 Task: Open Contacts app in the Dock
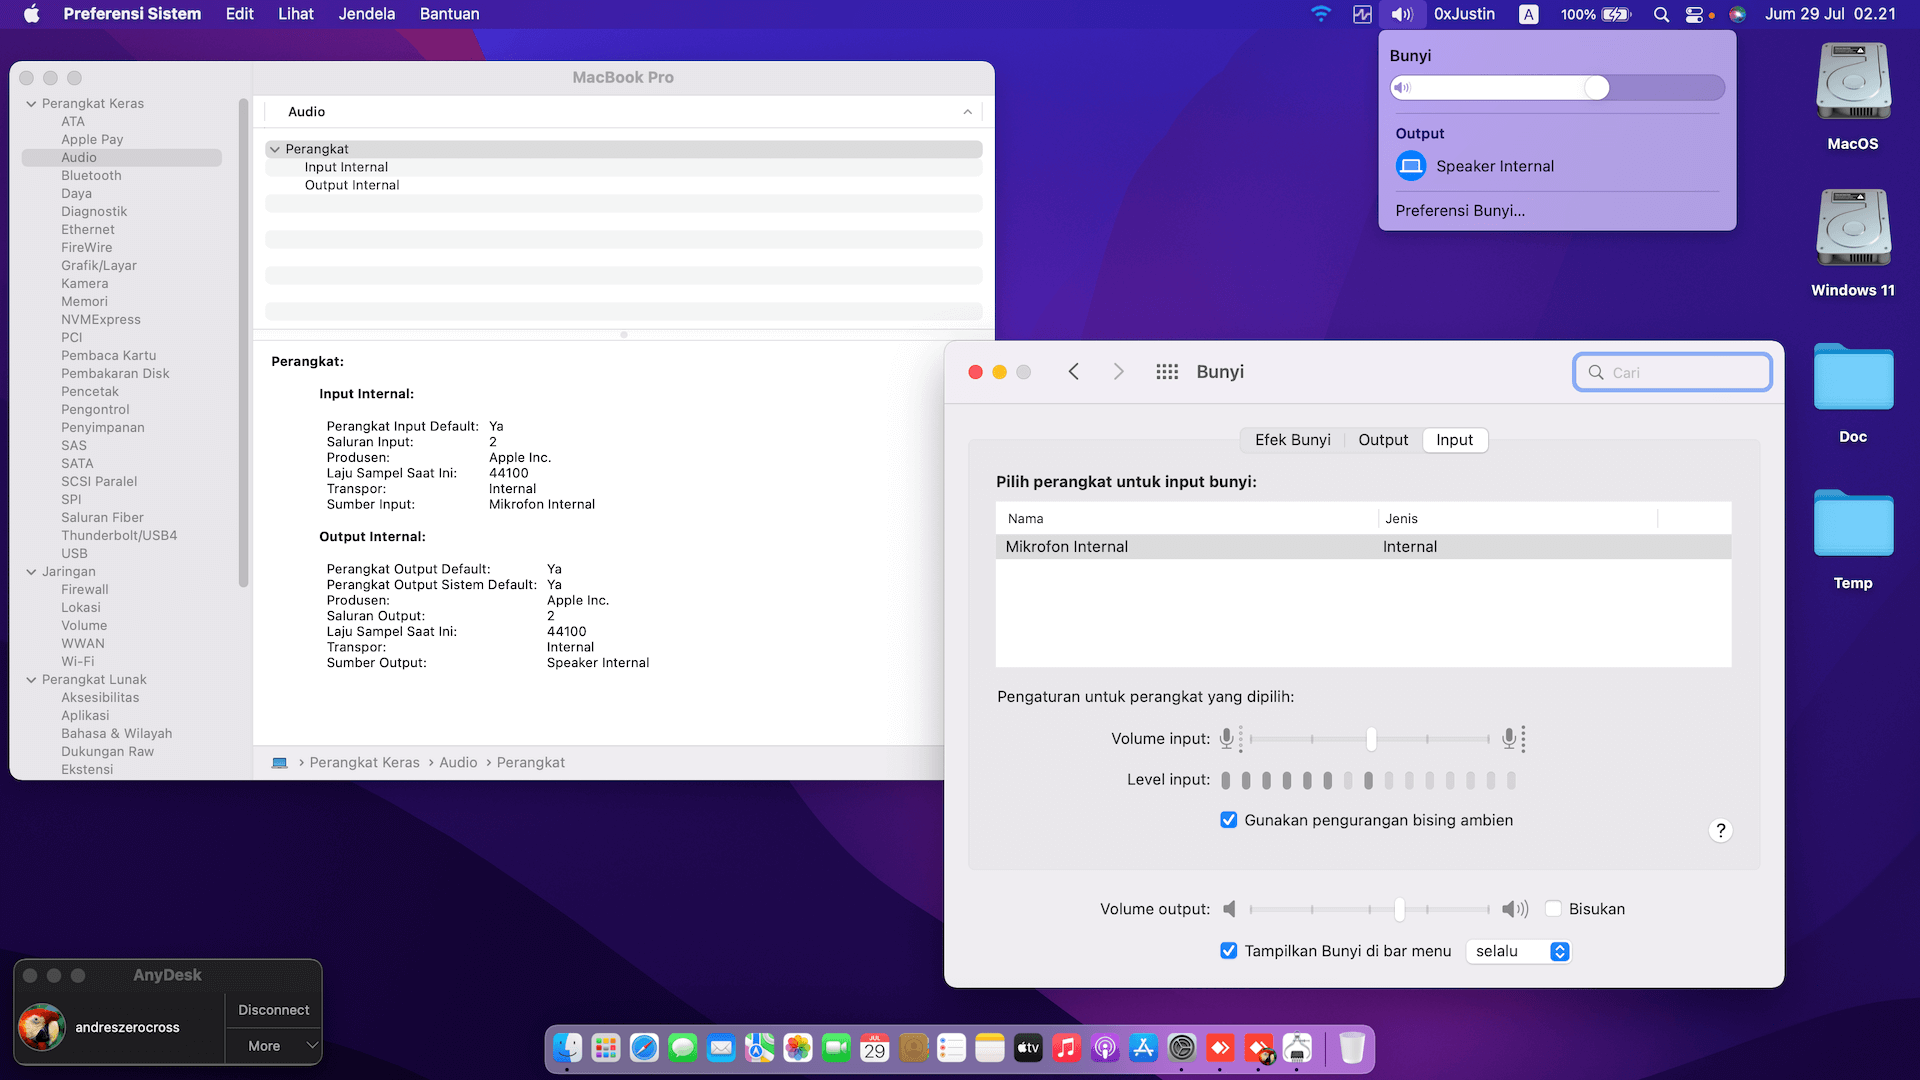coord(913,1047)
